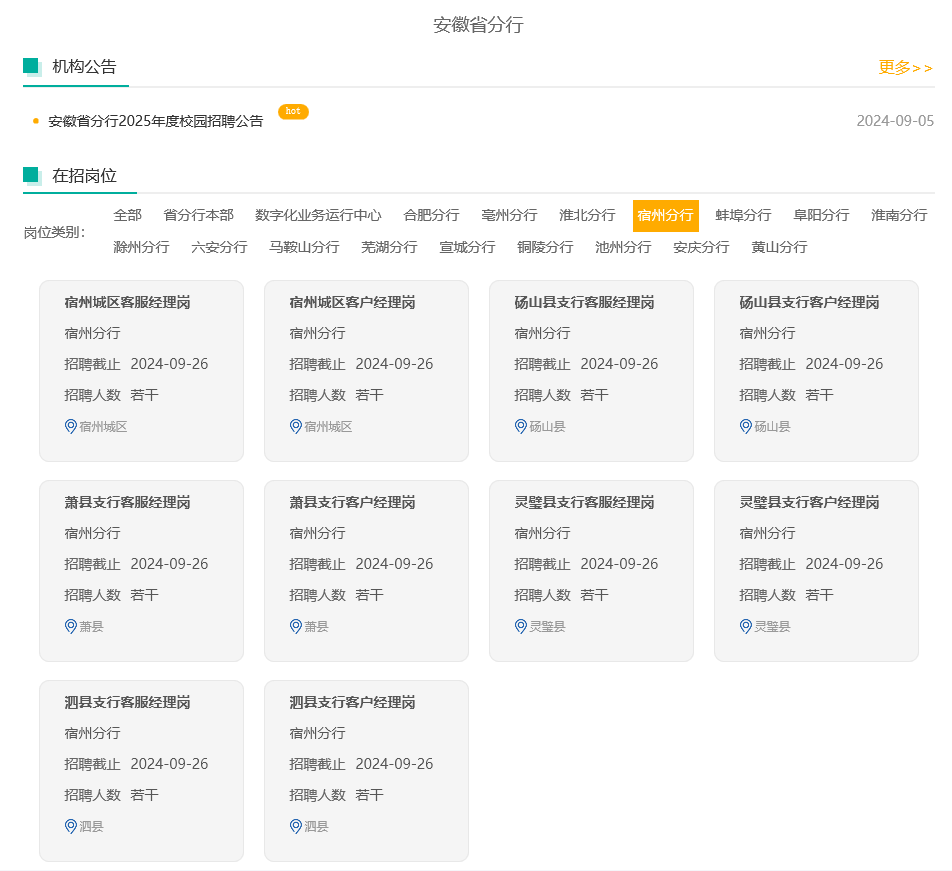Screen dimensions: 952x871
Task: Select the 黄山分行 tab
Action: click(x=779, y=248)
